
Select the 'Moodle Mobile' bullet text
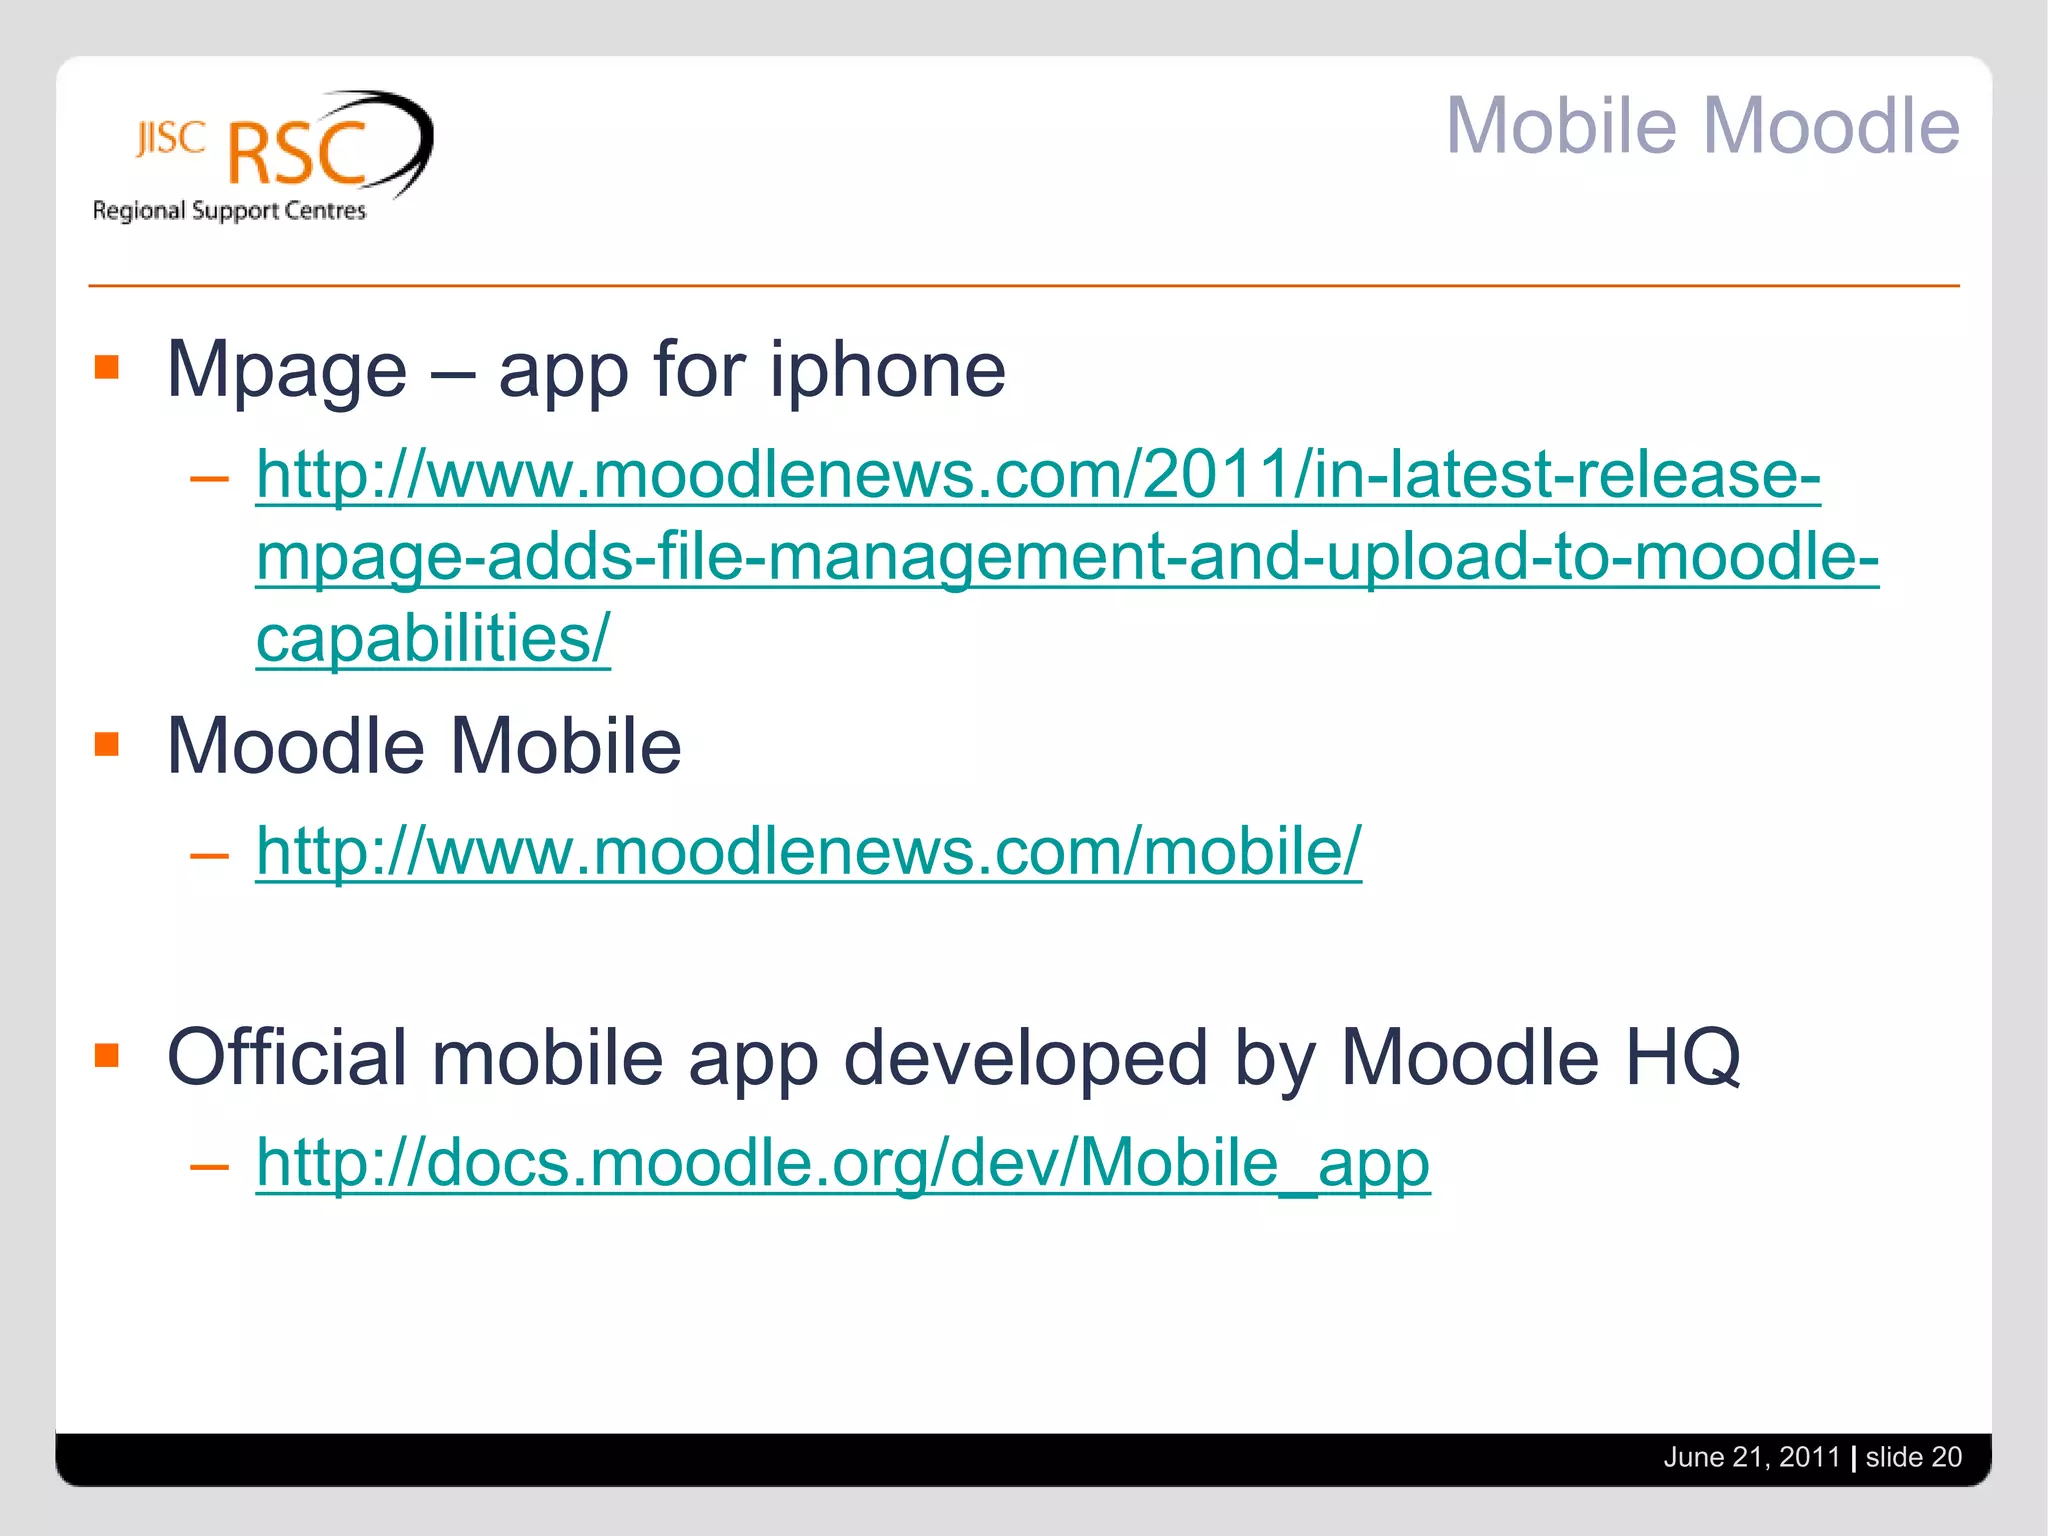point(424,746)
